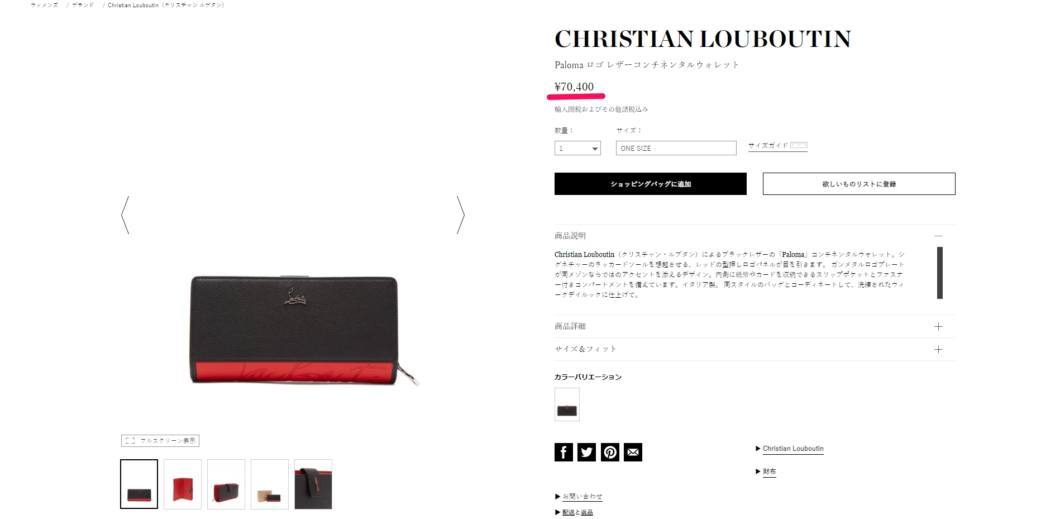
Task: Pin product with Pinterest icon
Action: (610, 452)
